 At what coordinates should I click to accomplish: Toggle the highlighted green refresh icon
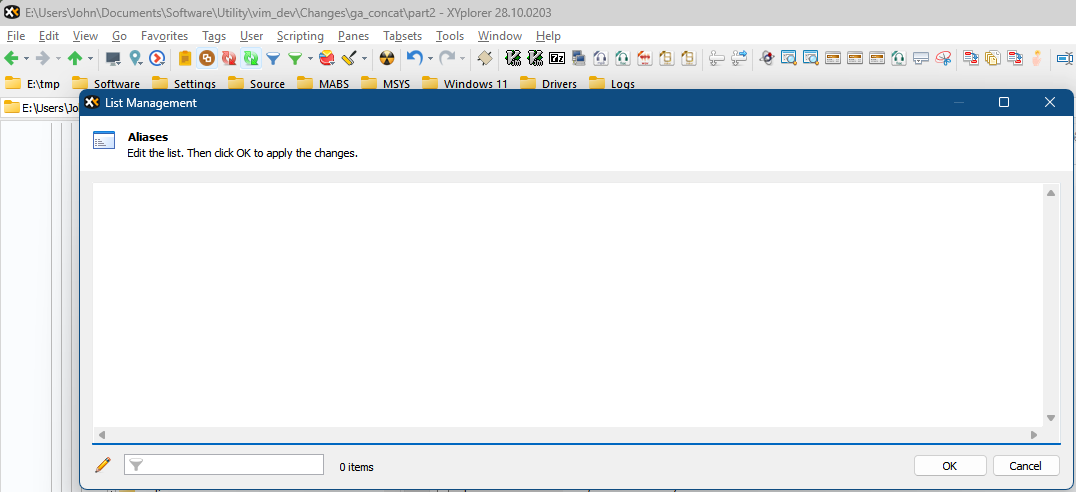click(x=250, y=58)
